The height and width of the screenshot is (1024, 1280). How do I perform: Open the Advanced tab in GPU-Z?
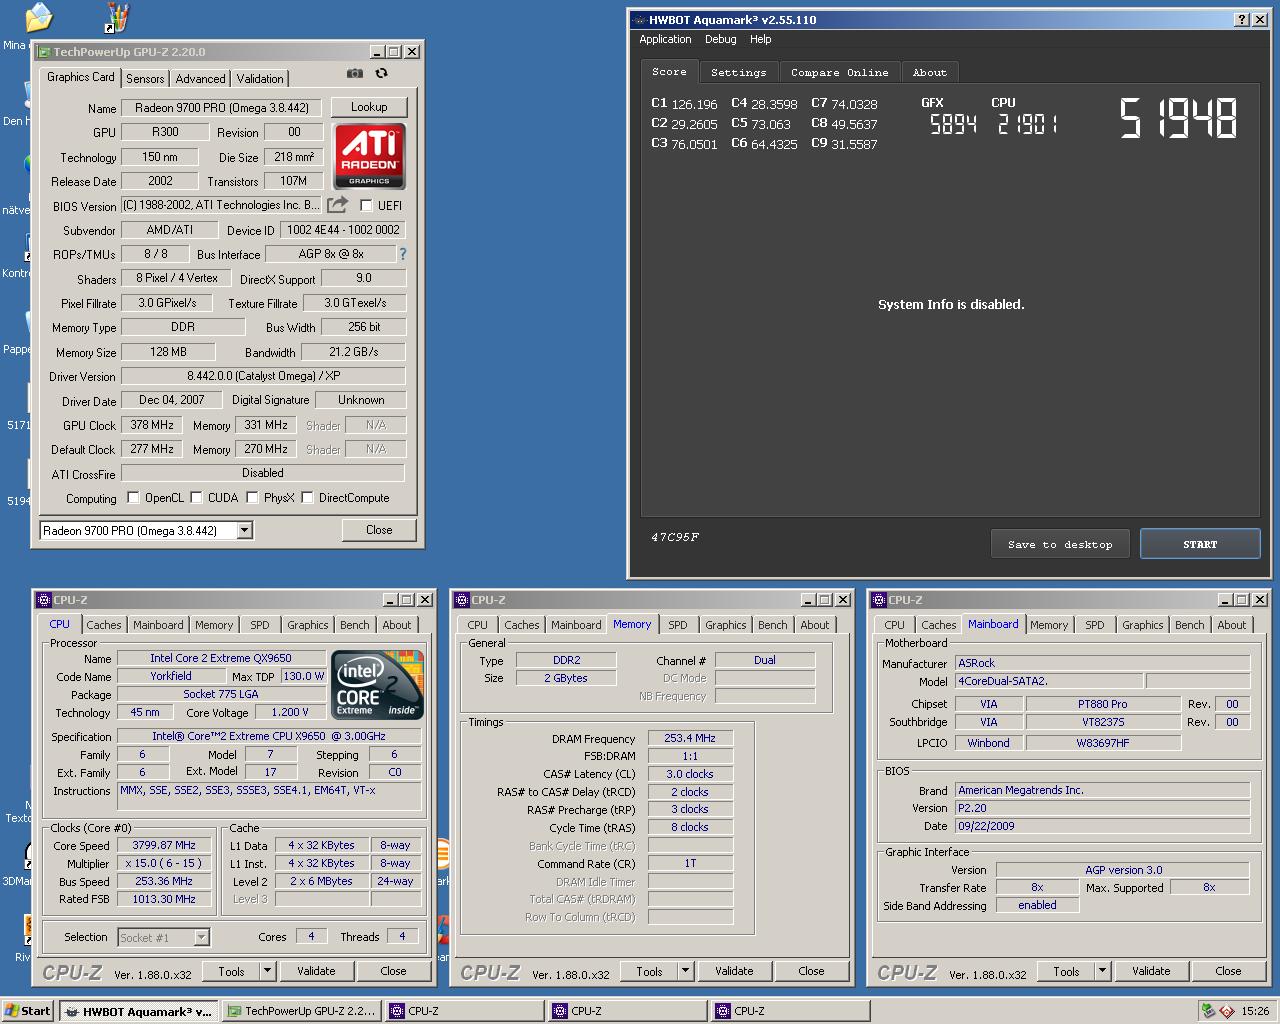point(200,79)
